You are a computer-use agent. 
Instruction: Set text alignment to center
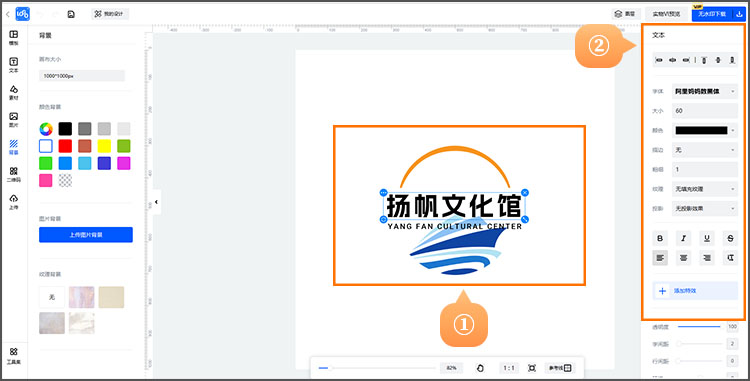tap(684, 258)
